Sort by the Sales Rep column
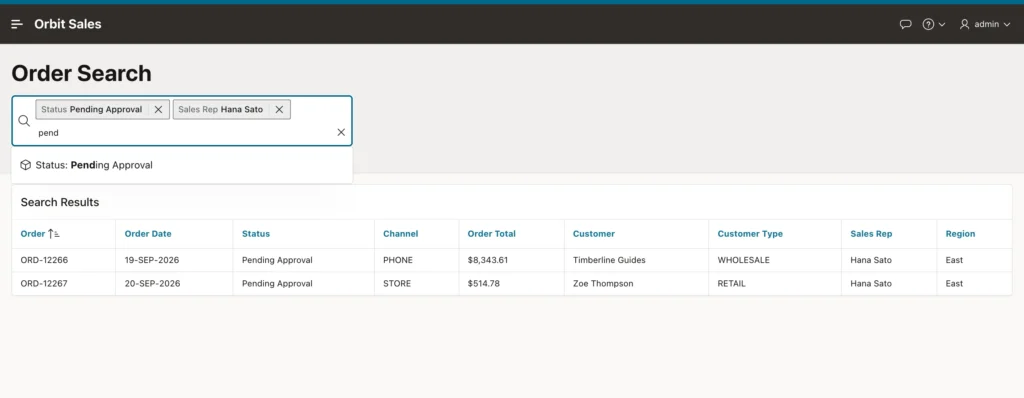The image size is (1024, 398). (x=871, y=233)
